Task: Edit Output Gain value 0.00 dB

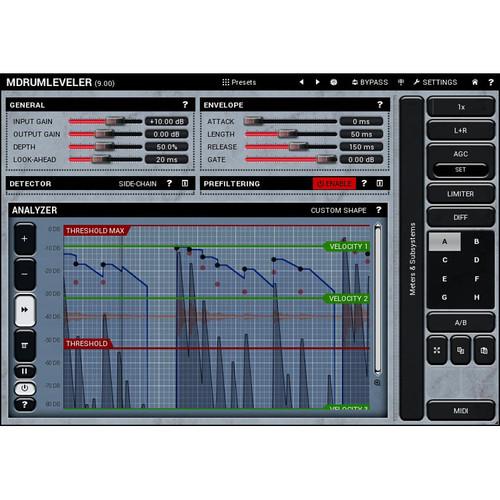Action: (167, 134)
